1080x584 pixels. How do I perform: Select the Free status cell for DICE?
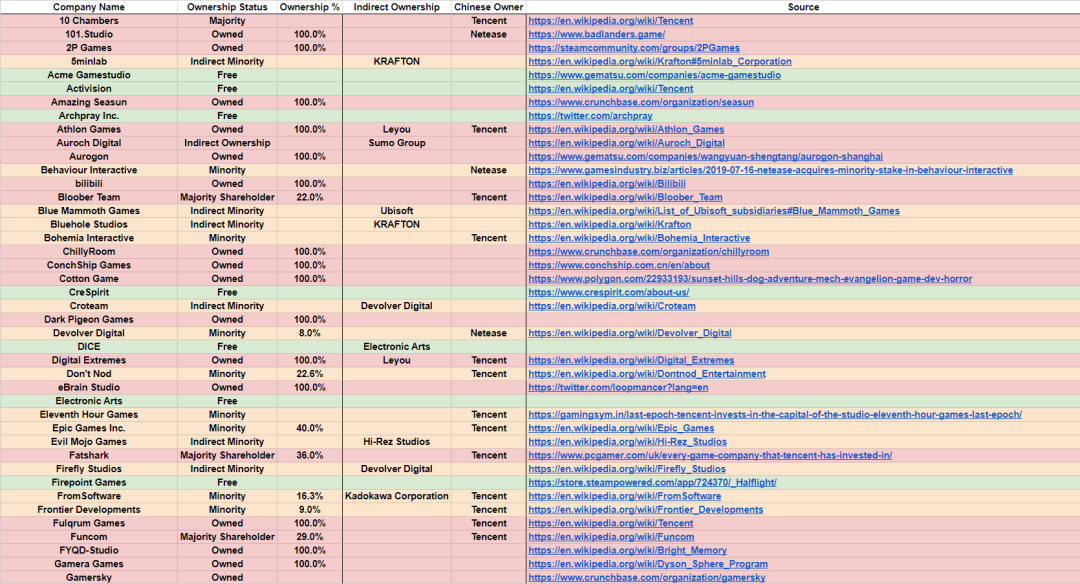227,347
